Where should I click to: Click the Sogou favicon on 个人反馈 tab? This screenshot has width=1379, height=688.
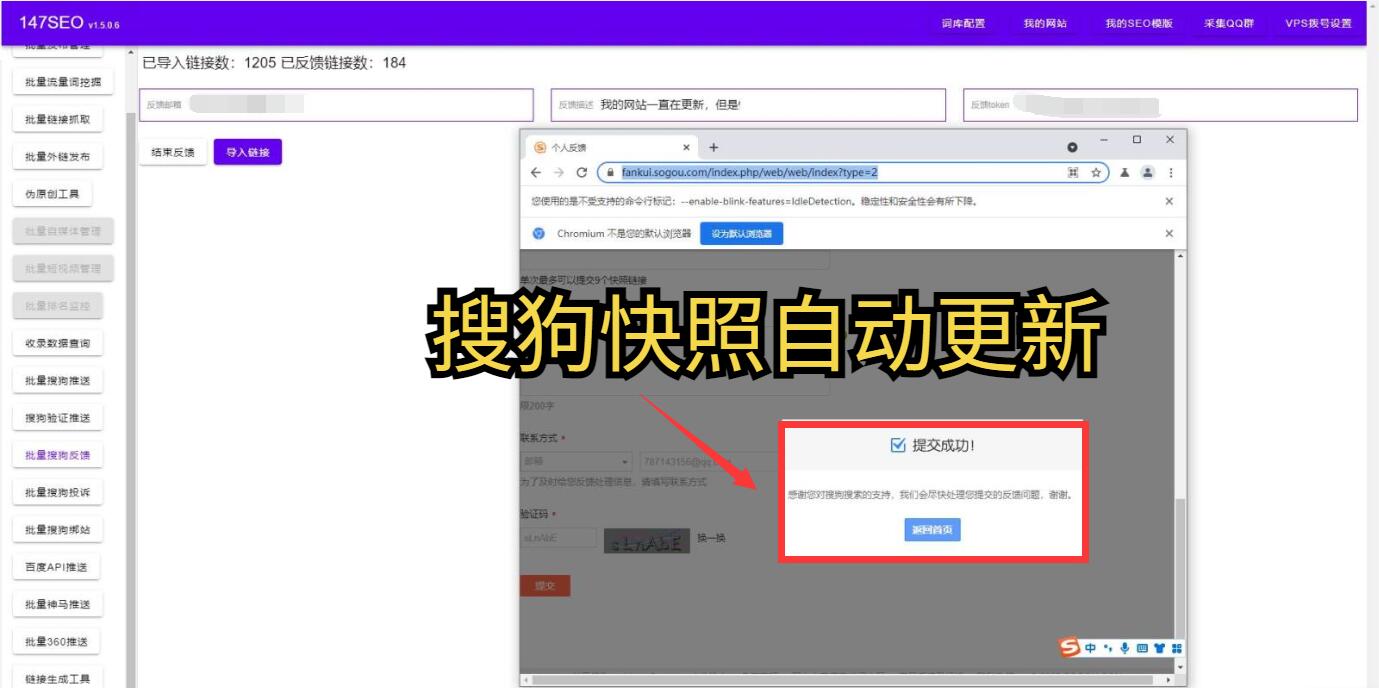[x=540, y=147]
